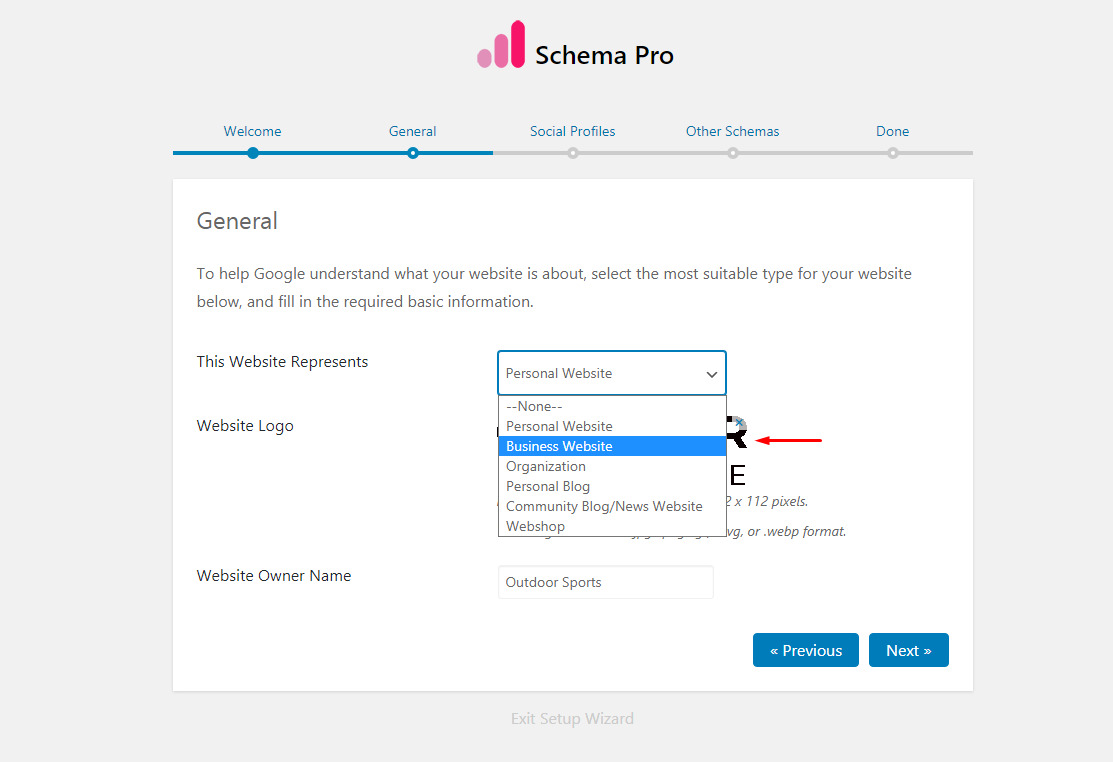Click the Other Schemas step circle
Viewport: 1113px width, 762px height.
732,153
